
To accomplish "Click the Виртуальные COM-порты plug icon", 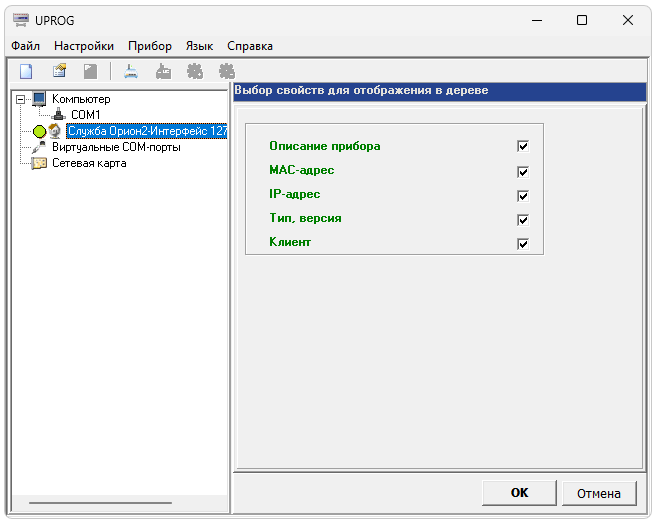I will [x=39, y=147].
